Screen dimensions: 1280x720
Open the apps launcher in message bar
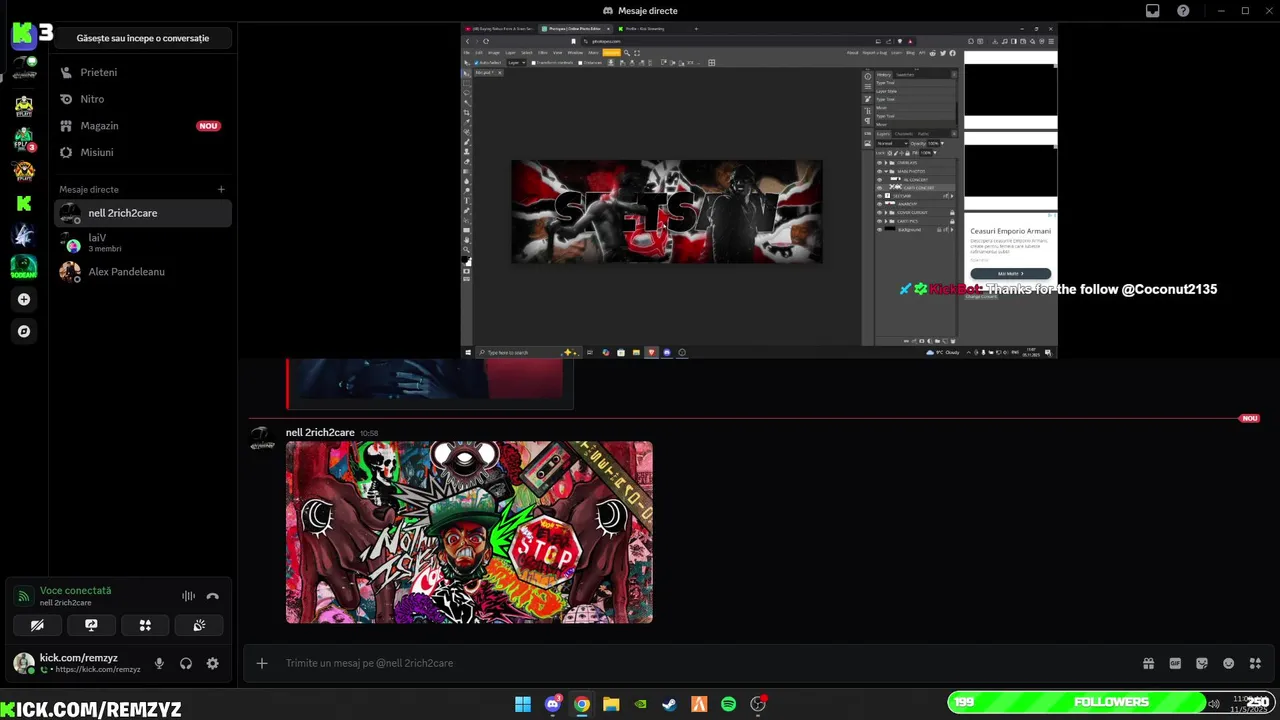click(x=1256, y=663)
